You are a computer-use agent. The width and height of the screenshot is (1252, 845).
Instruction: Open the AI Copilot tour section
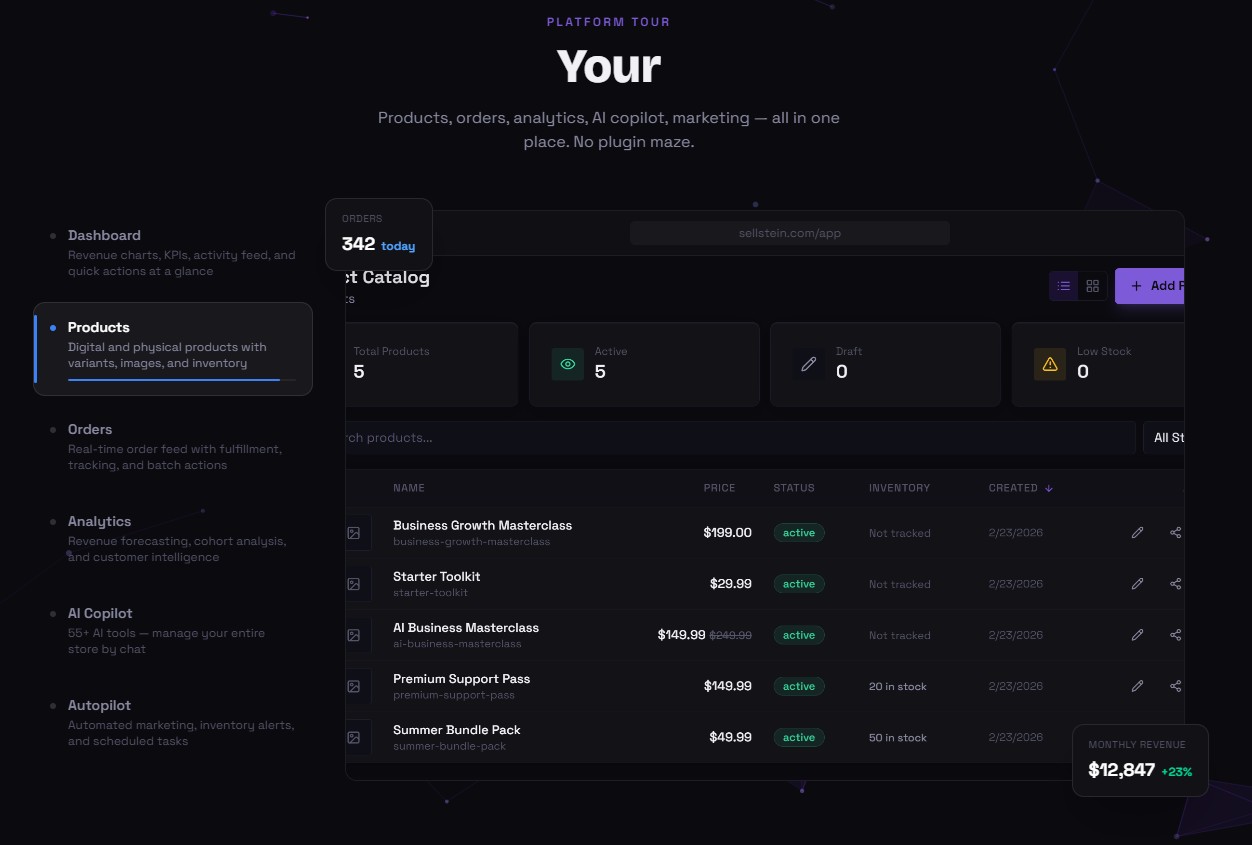(100, 614)
